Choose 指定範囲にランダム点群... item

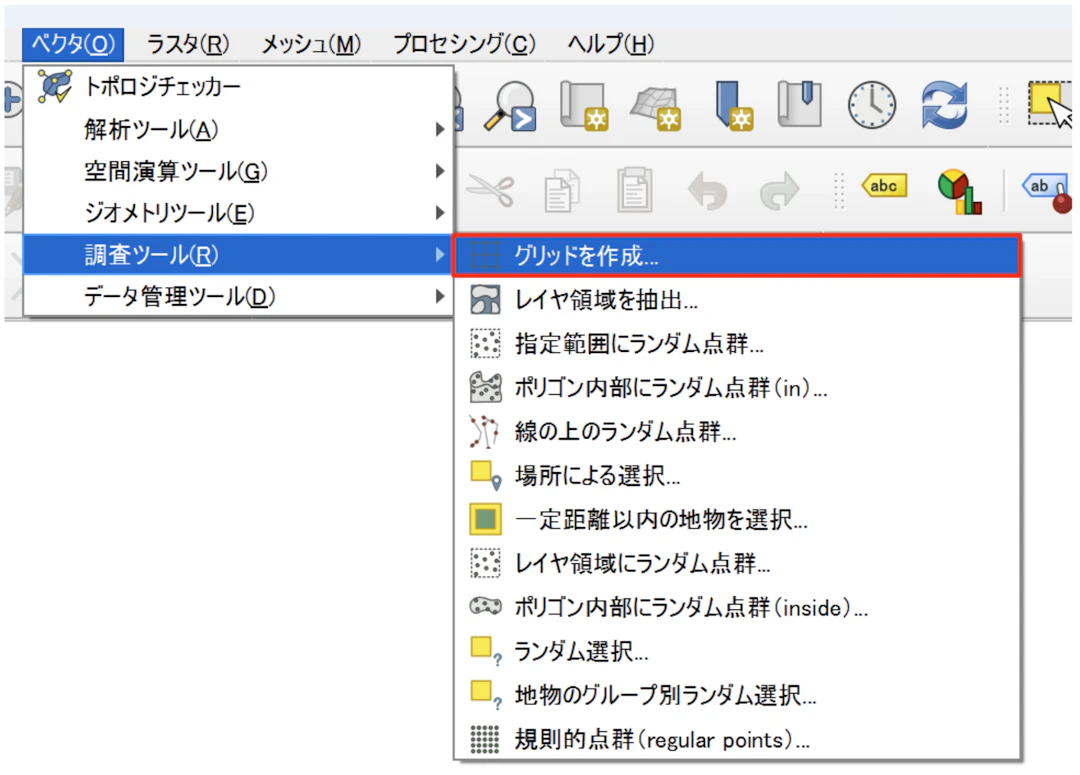coord(736,344)
